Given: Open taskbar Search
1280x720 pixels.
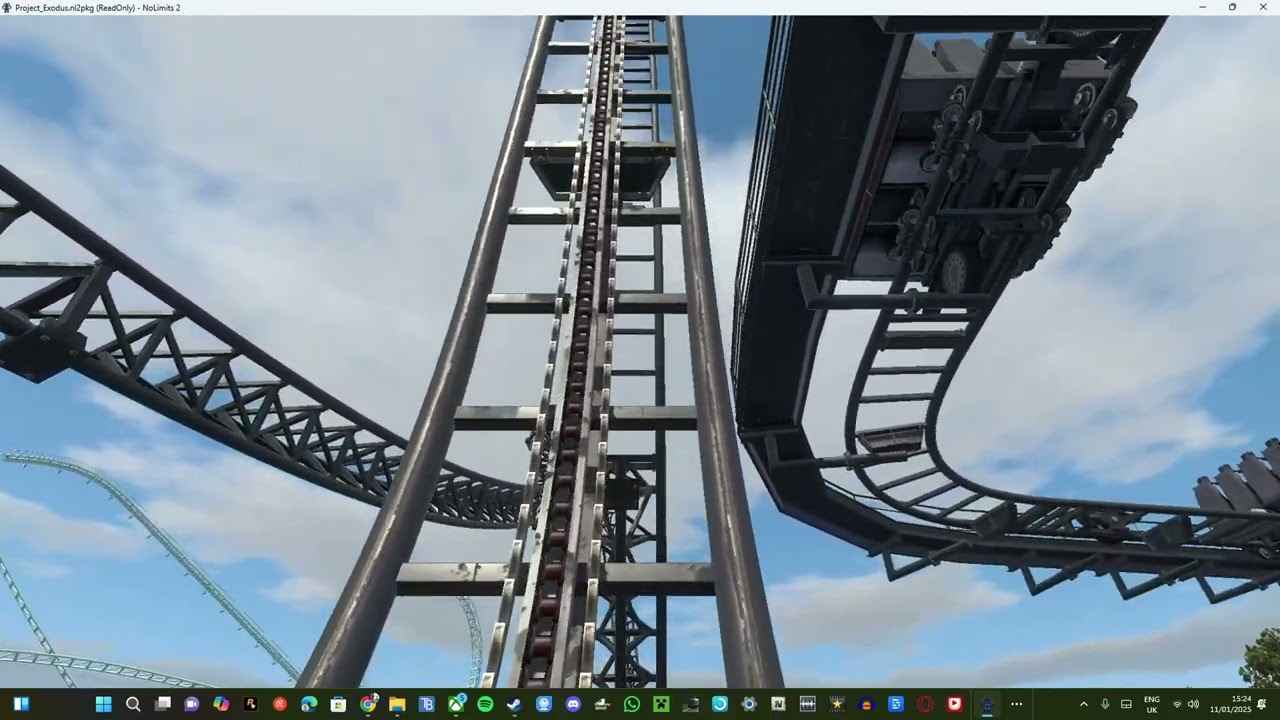Looking at the screenshot, I should click(133, 704).
